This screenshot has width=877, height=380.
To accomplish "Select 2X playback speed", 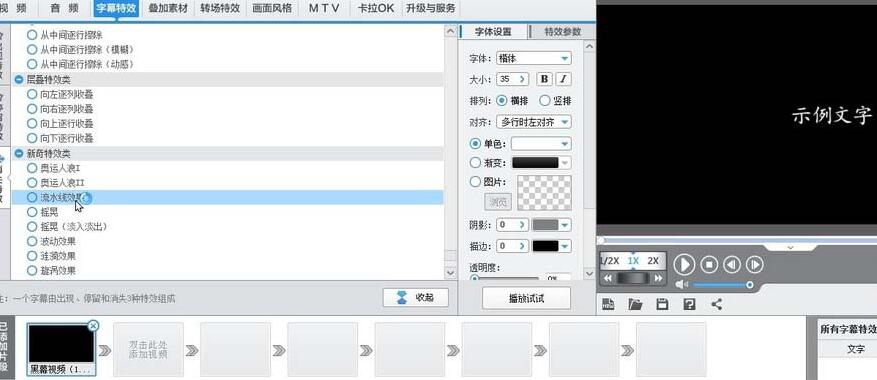I will (x=653, y=261).
